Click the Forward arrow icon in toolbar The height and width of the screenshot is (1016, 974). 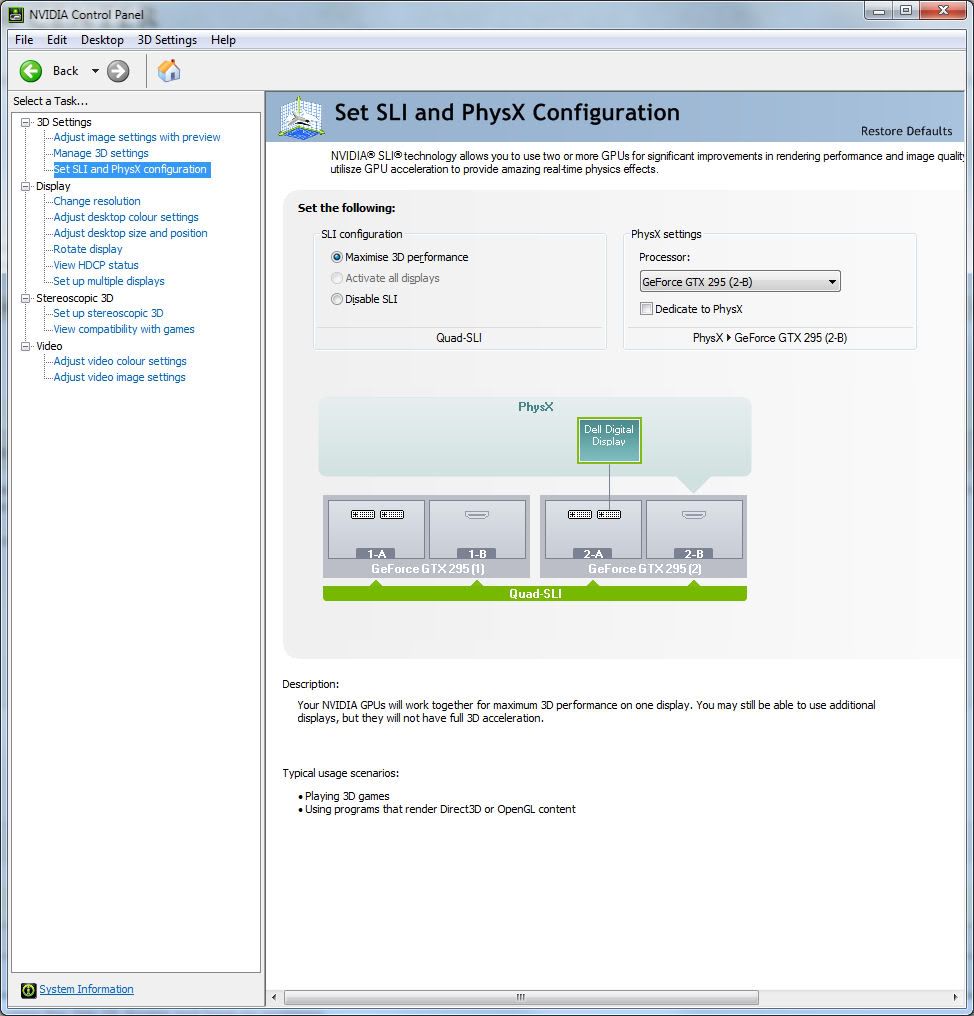(118, 70)
